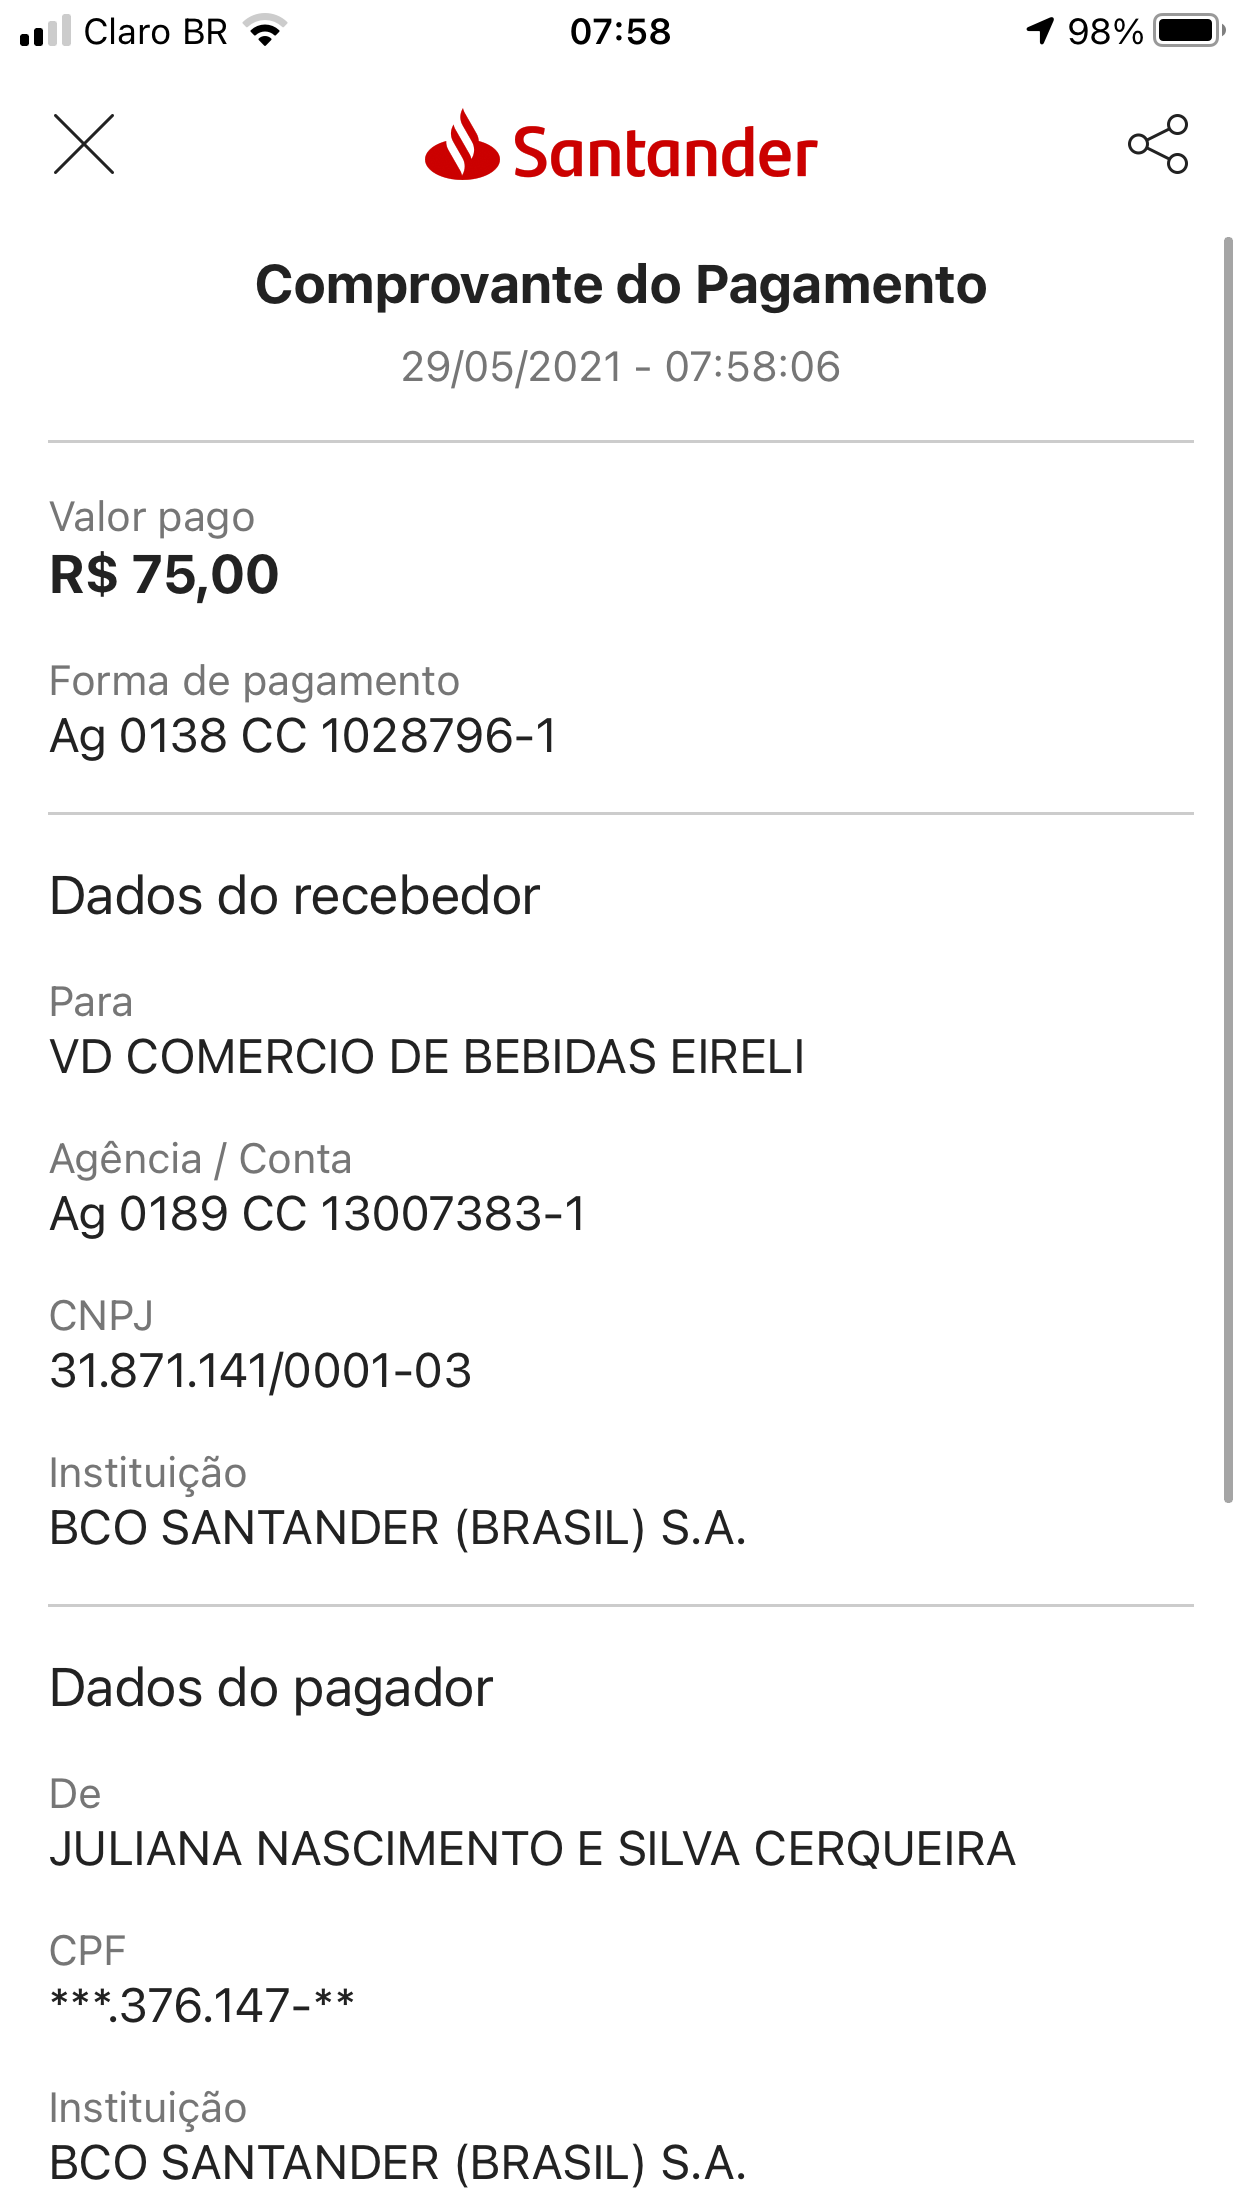Tap the cellular signal bars

coord(46,31)
